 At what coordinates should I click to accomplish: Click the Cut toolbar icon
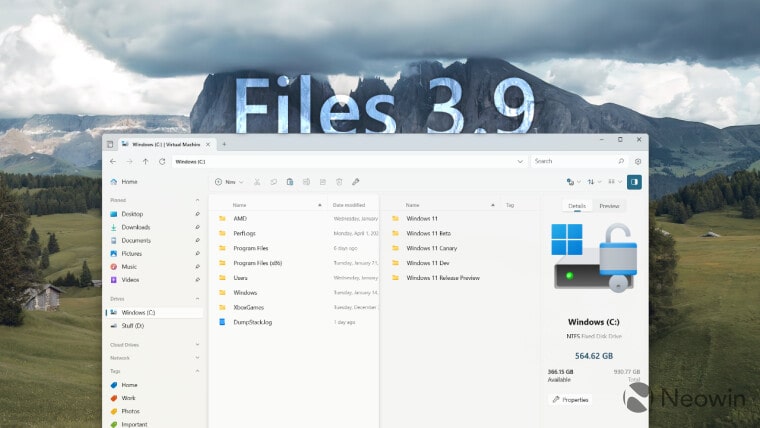tap(257, 182)
